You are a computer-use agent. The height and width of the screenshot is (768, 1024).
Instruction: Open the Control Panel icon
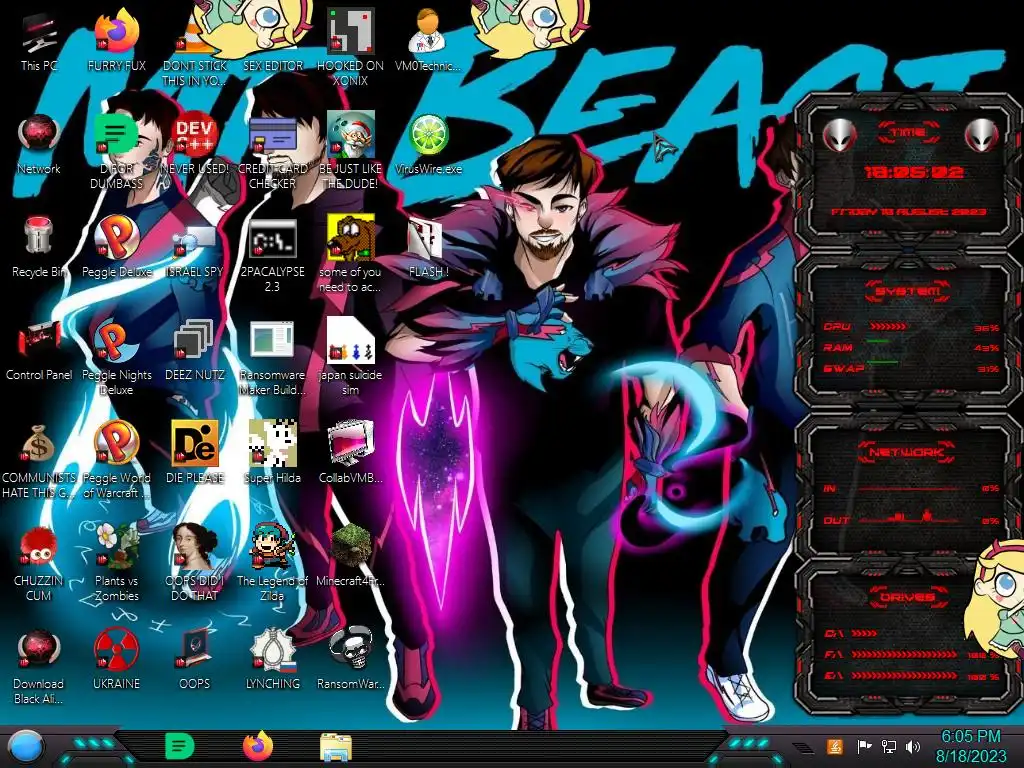tap(39, 340)
